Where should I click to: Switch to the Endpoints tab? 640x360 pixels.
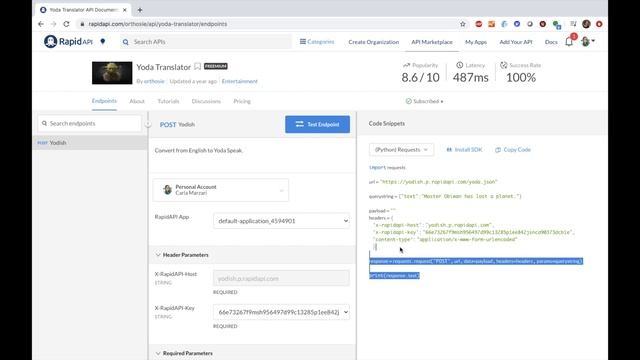point(104,101)
